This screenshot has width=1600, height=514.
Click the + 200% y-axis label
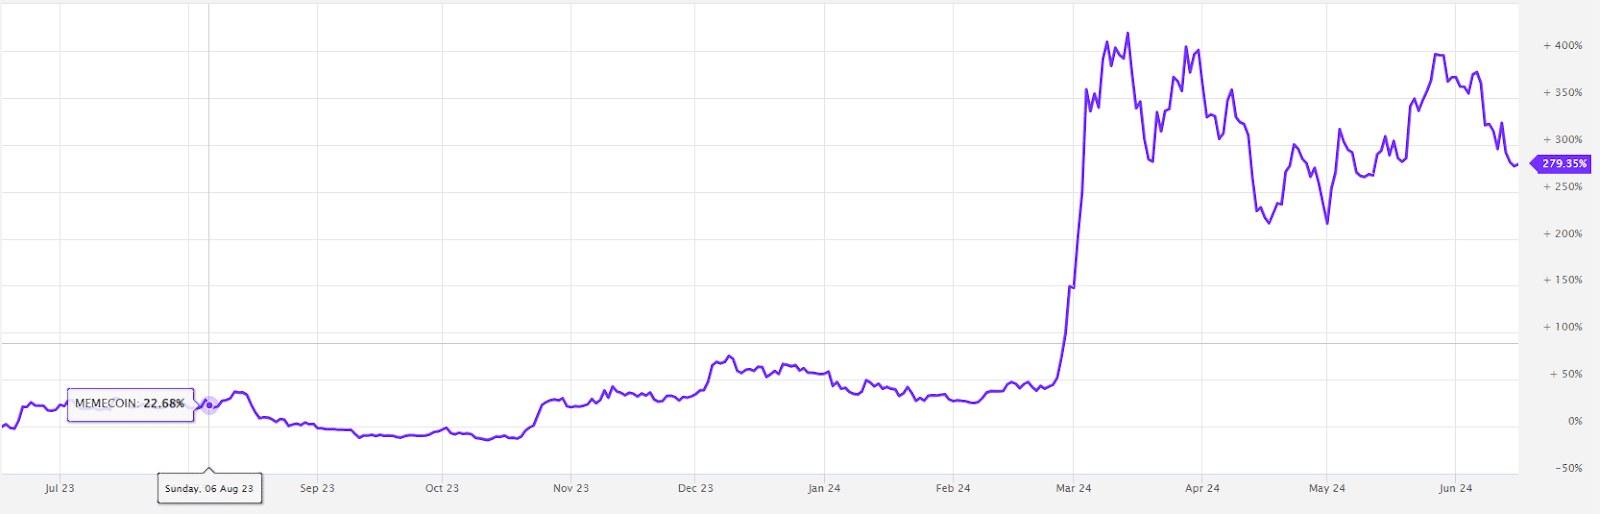(x=1563, y=233)
